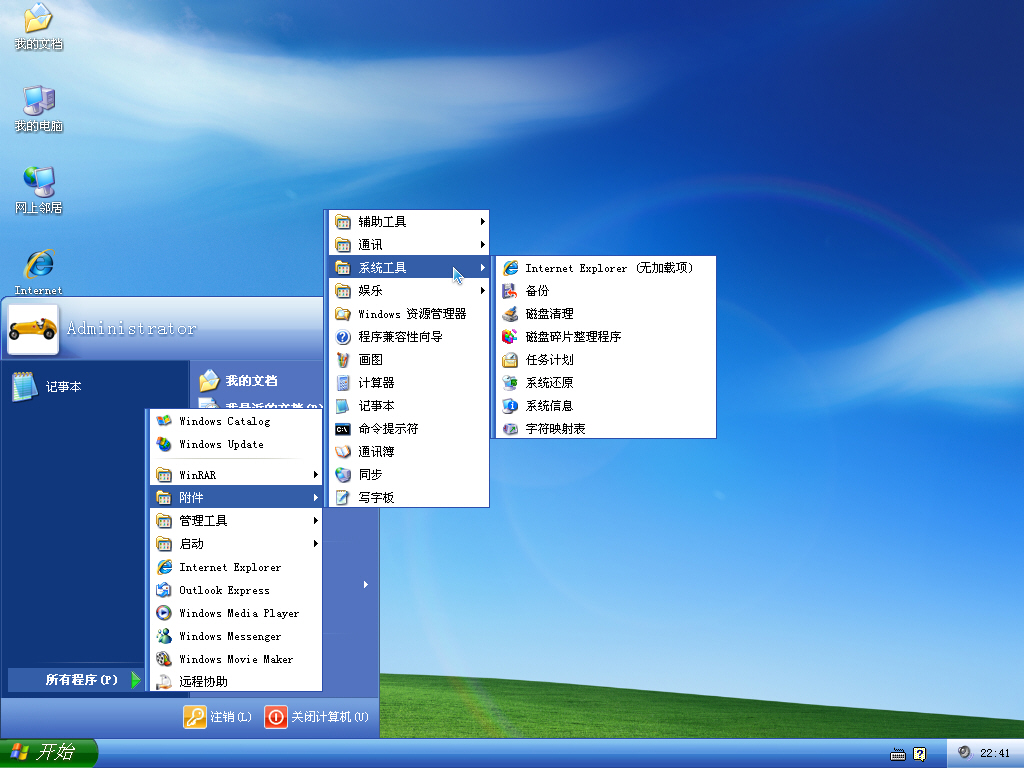Expand the 启动 submenu arrow
This screenshot has height=768, width=1024.
[315, 543]
